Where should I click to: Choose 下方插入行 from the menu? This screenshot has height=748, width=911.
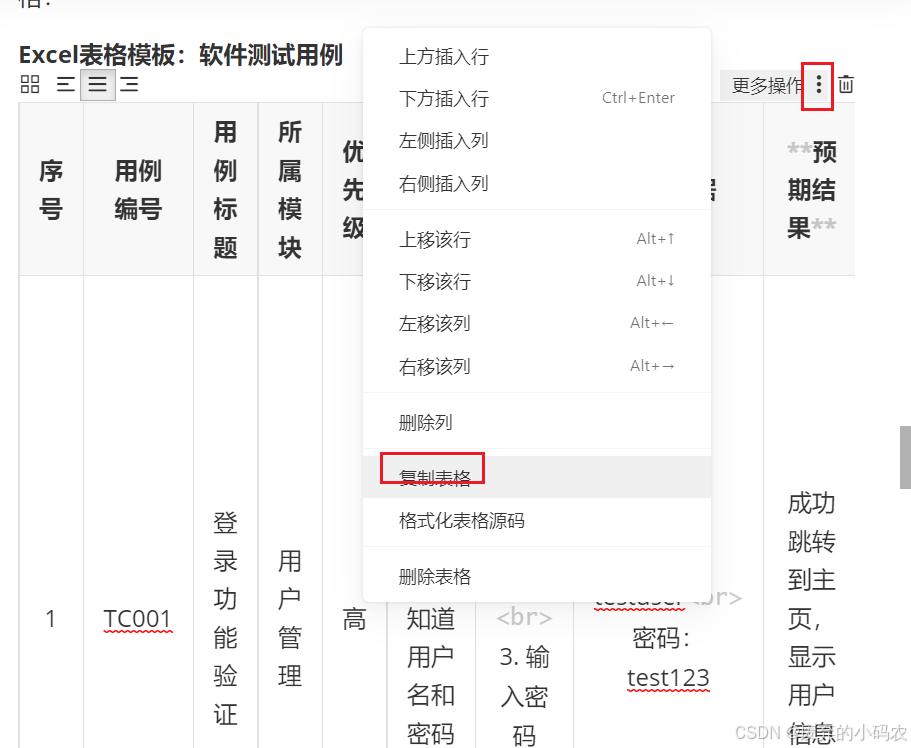point(537,99)
